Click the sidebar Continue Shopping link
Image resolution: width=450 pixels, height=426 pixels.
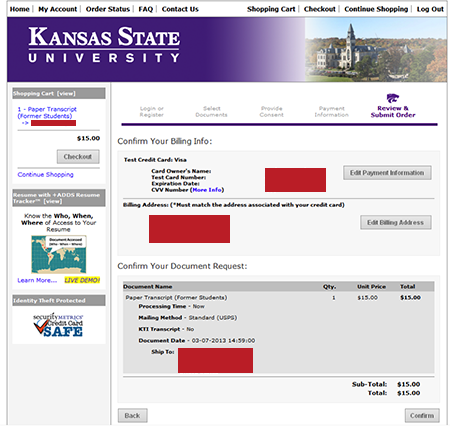tap(46, 174)
